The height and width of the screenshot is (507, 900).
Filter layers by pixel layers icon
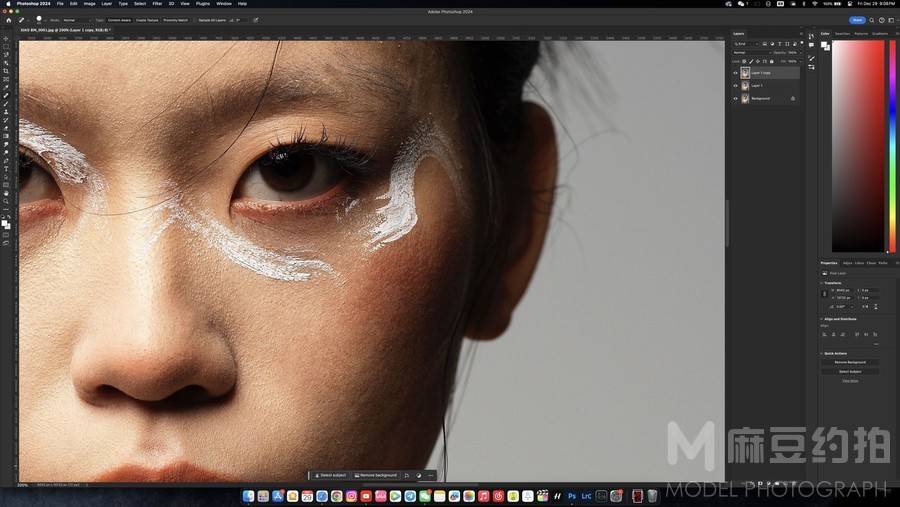pyautogui.click(x=765, y=44)
